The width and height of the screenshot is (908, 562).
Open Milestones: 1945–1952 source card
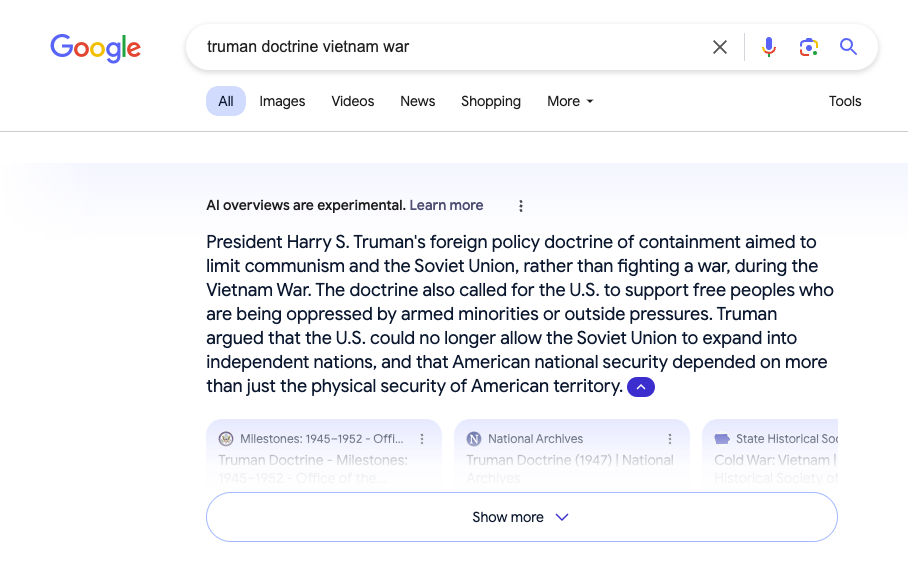[324, 454]
